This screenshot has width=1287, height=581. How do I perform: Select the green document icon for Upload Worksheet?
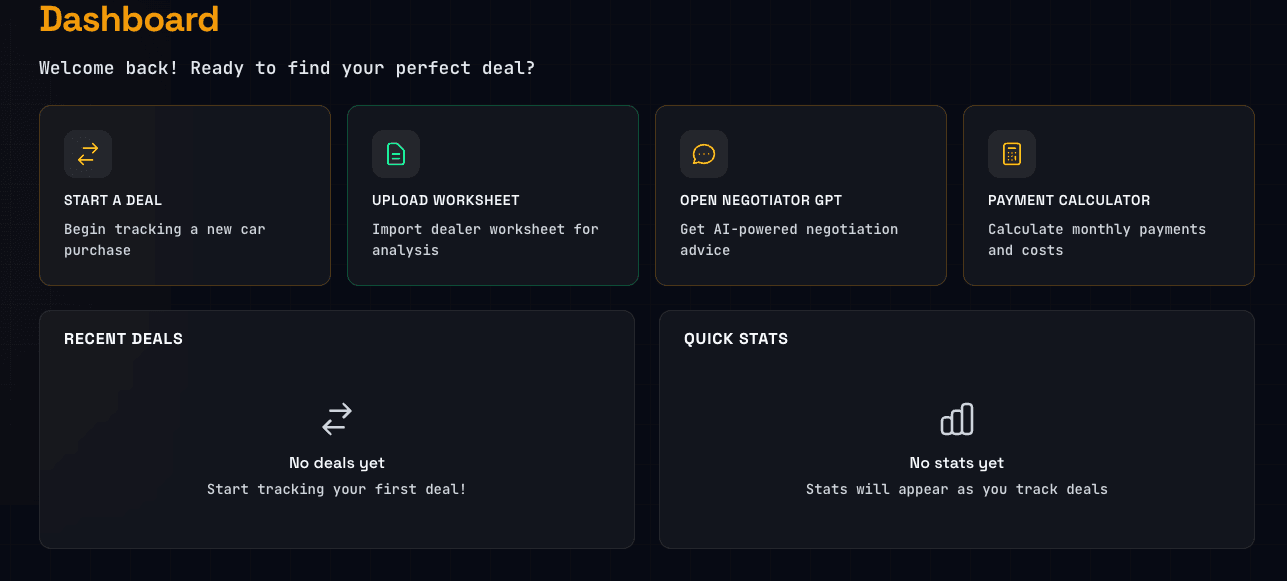(x=396, y=154)
